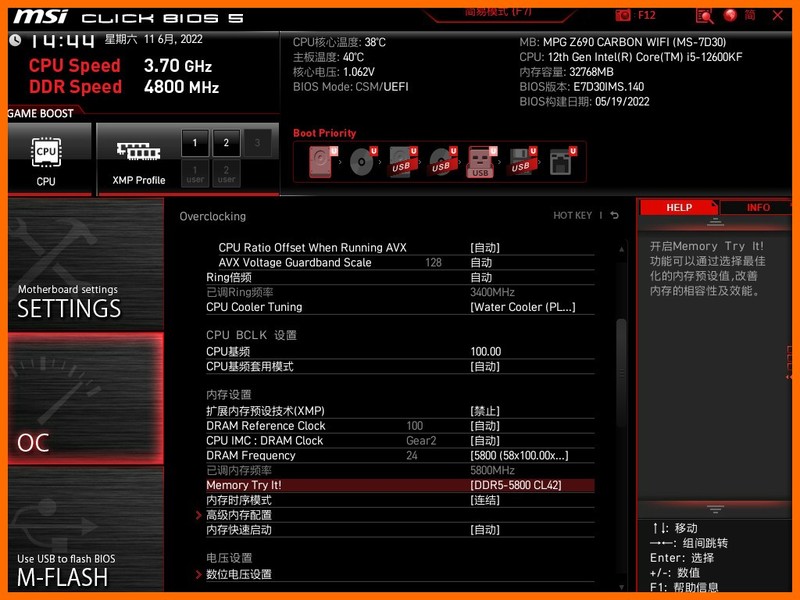Select the CD/DVD boot priority icon
800x600 pixels.
point(360,160)
